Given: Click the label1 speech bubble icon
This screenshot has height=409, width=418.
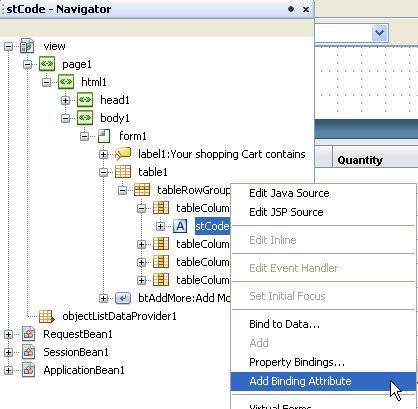Looking at the screenshot, I should [x=123, y=154].
